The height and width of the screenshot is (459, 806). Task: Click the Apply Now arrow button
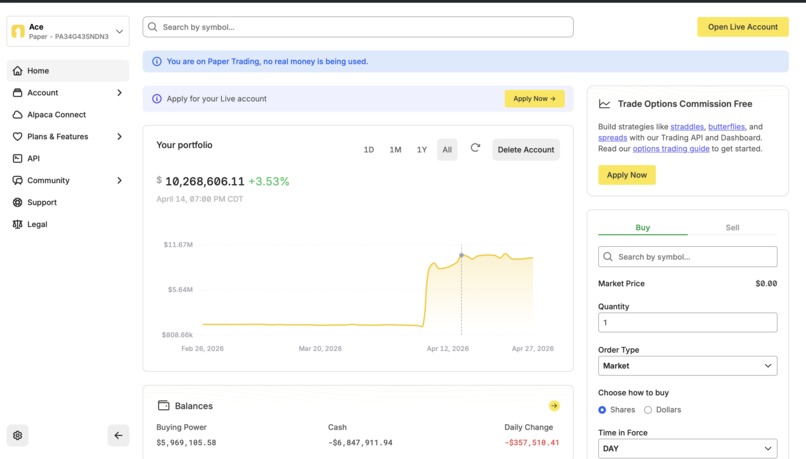pyautogui.click(x=535, y=99)
